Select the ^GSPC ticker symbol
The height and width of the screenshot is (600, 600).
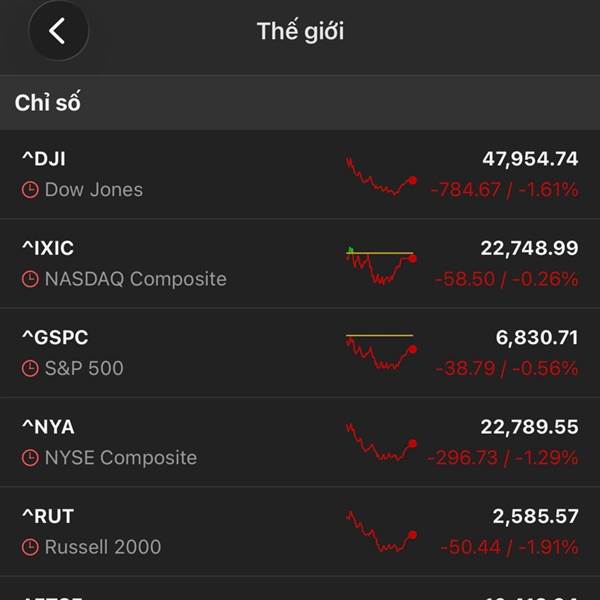click(x=54, y=338)
